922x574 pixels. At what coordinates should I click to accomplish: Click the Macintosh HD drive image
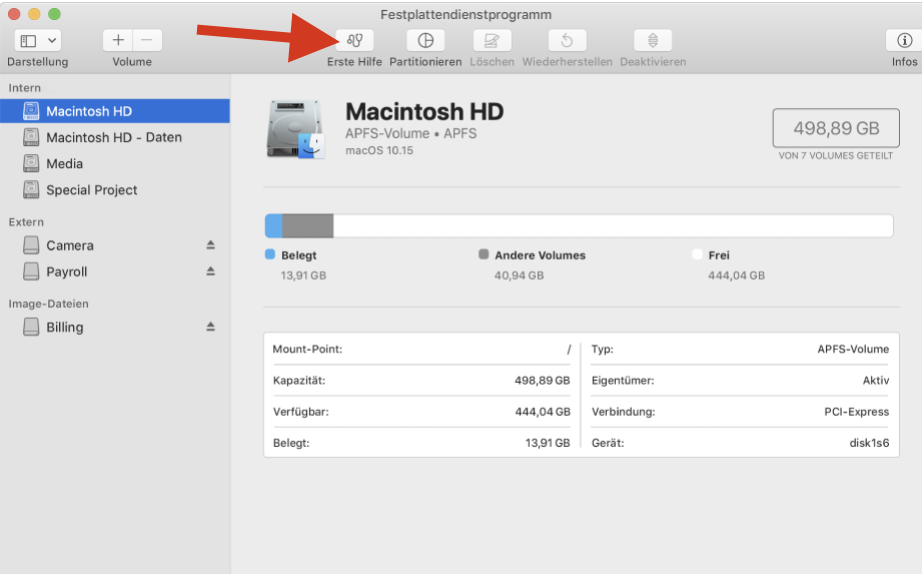pyautogui.click(x=296, y=129)
